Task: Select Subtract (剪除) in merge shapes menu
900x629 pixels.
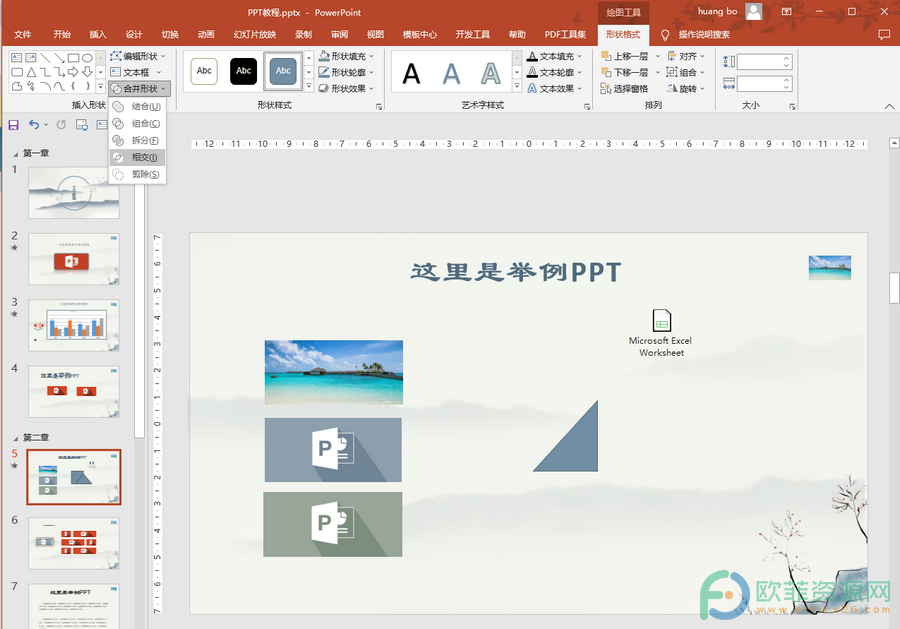Action: (x=138, y=174)
